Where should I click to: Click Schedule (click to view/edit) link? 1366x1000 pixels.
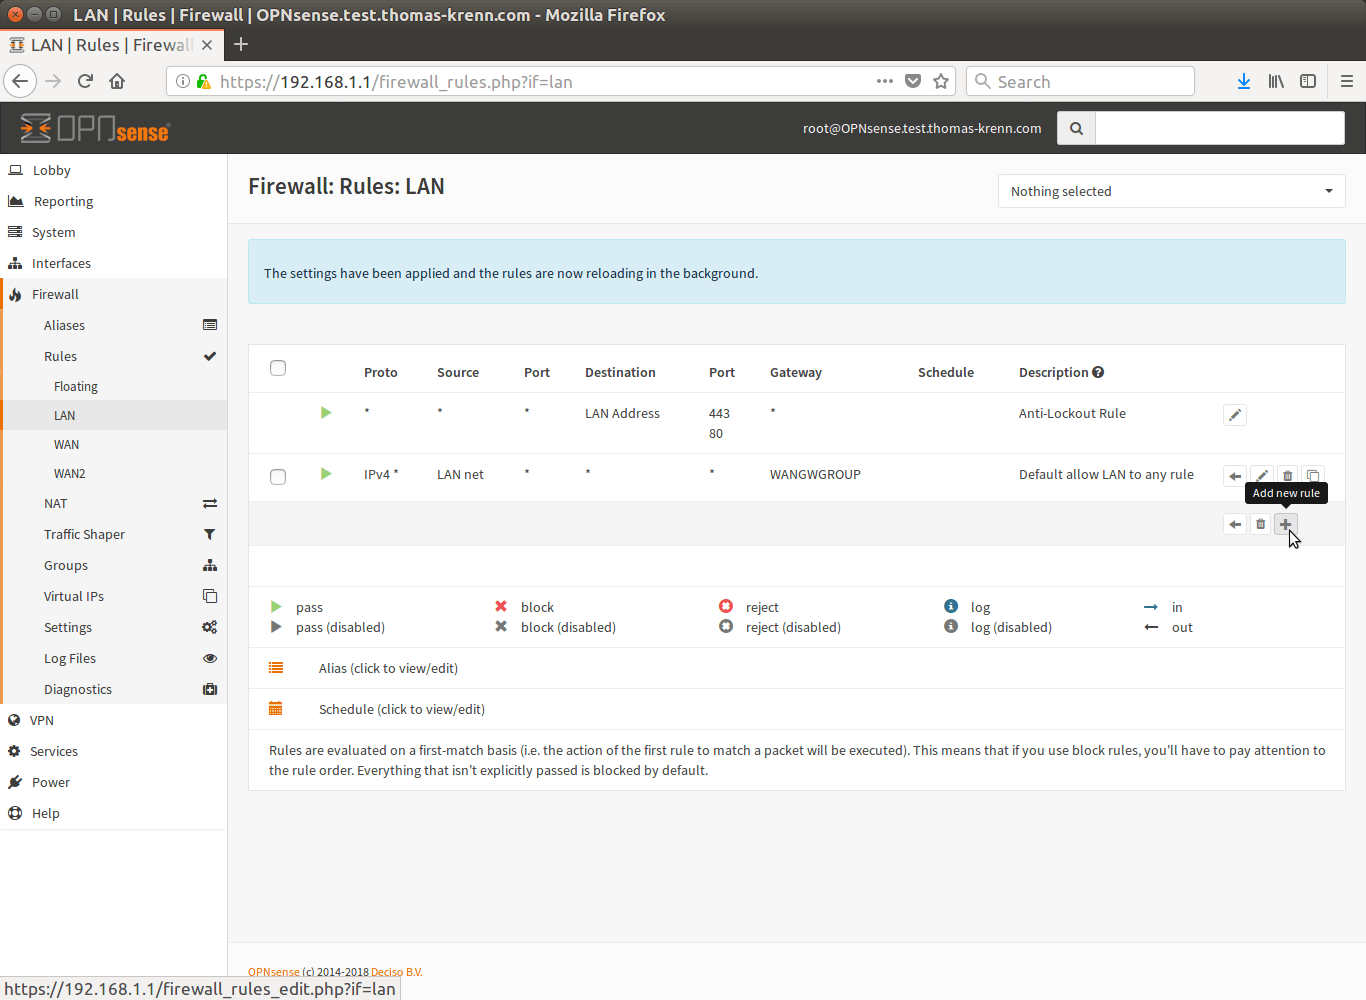pyautogui.click(x=401, y=709)
